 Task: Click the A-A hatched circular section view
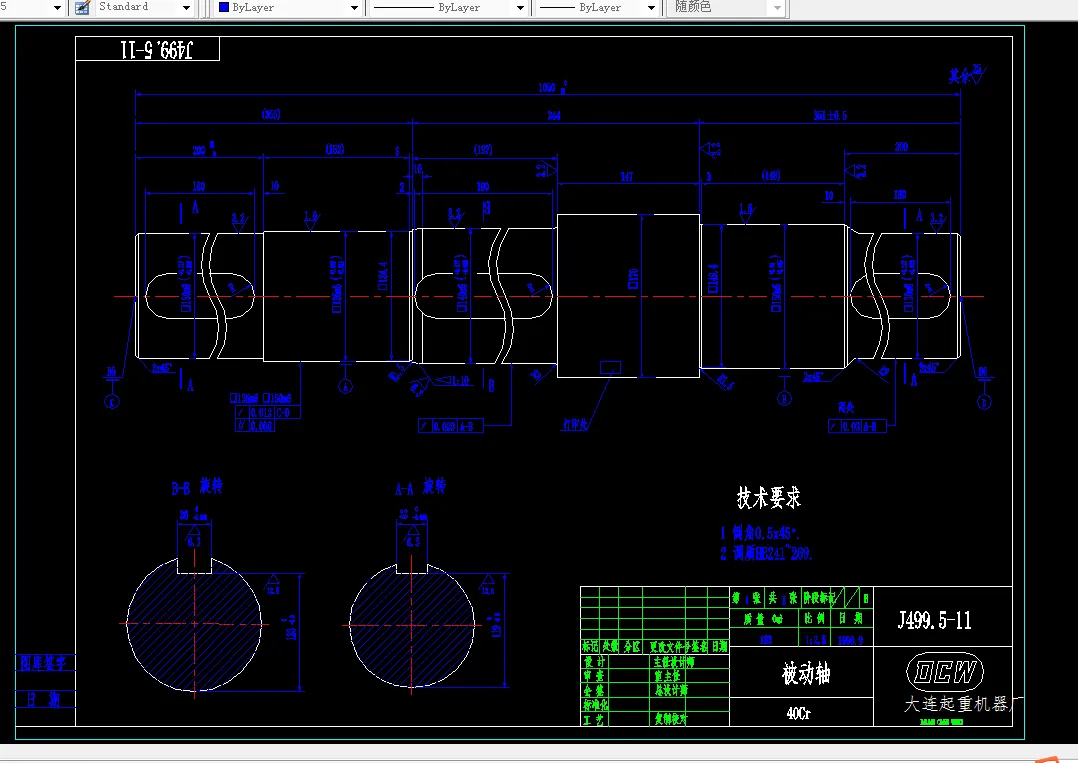click(412, 626)
